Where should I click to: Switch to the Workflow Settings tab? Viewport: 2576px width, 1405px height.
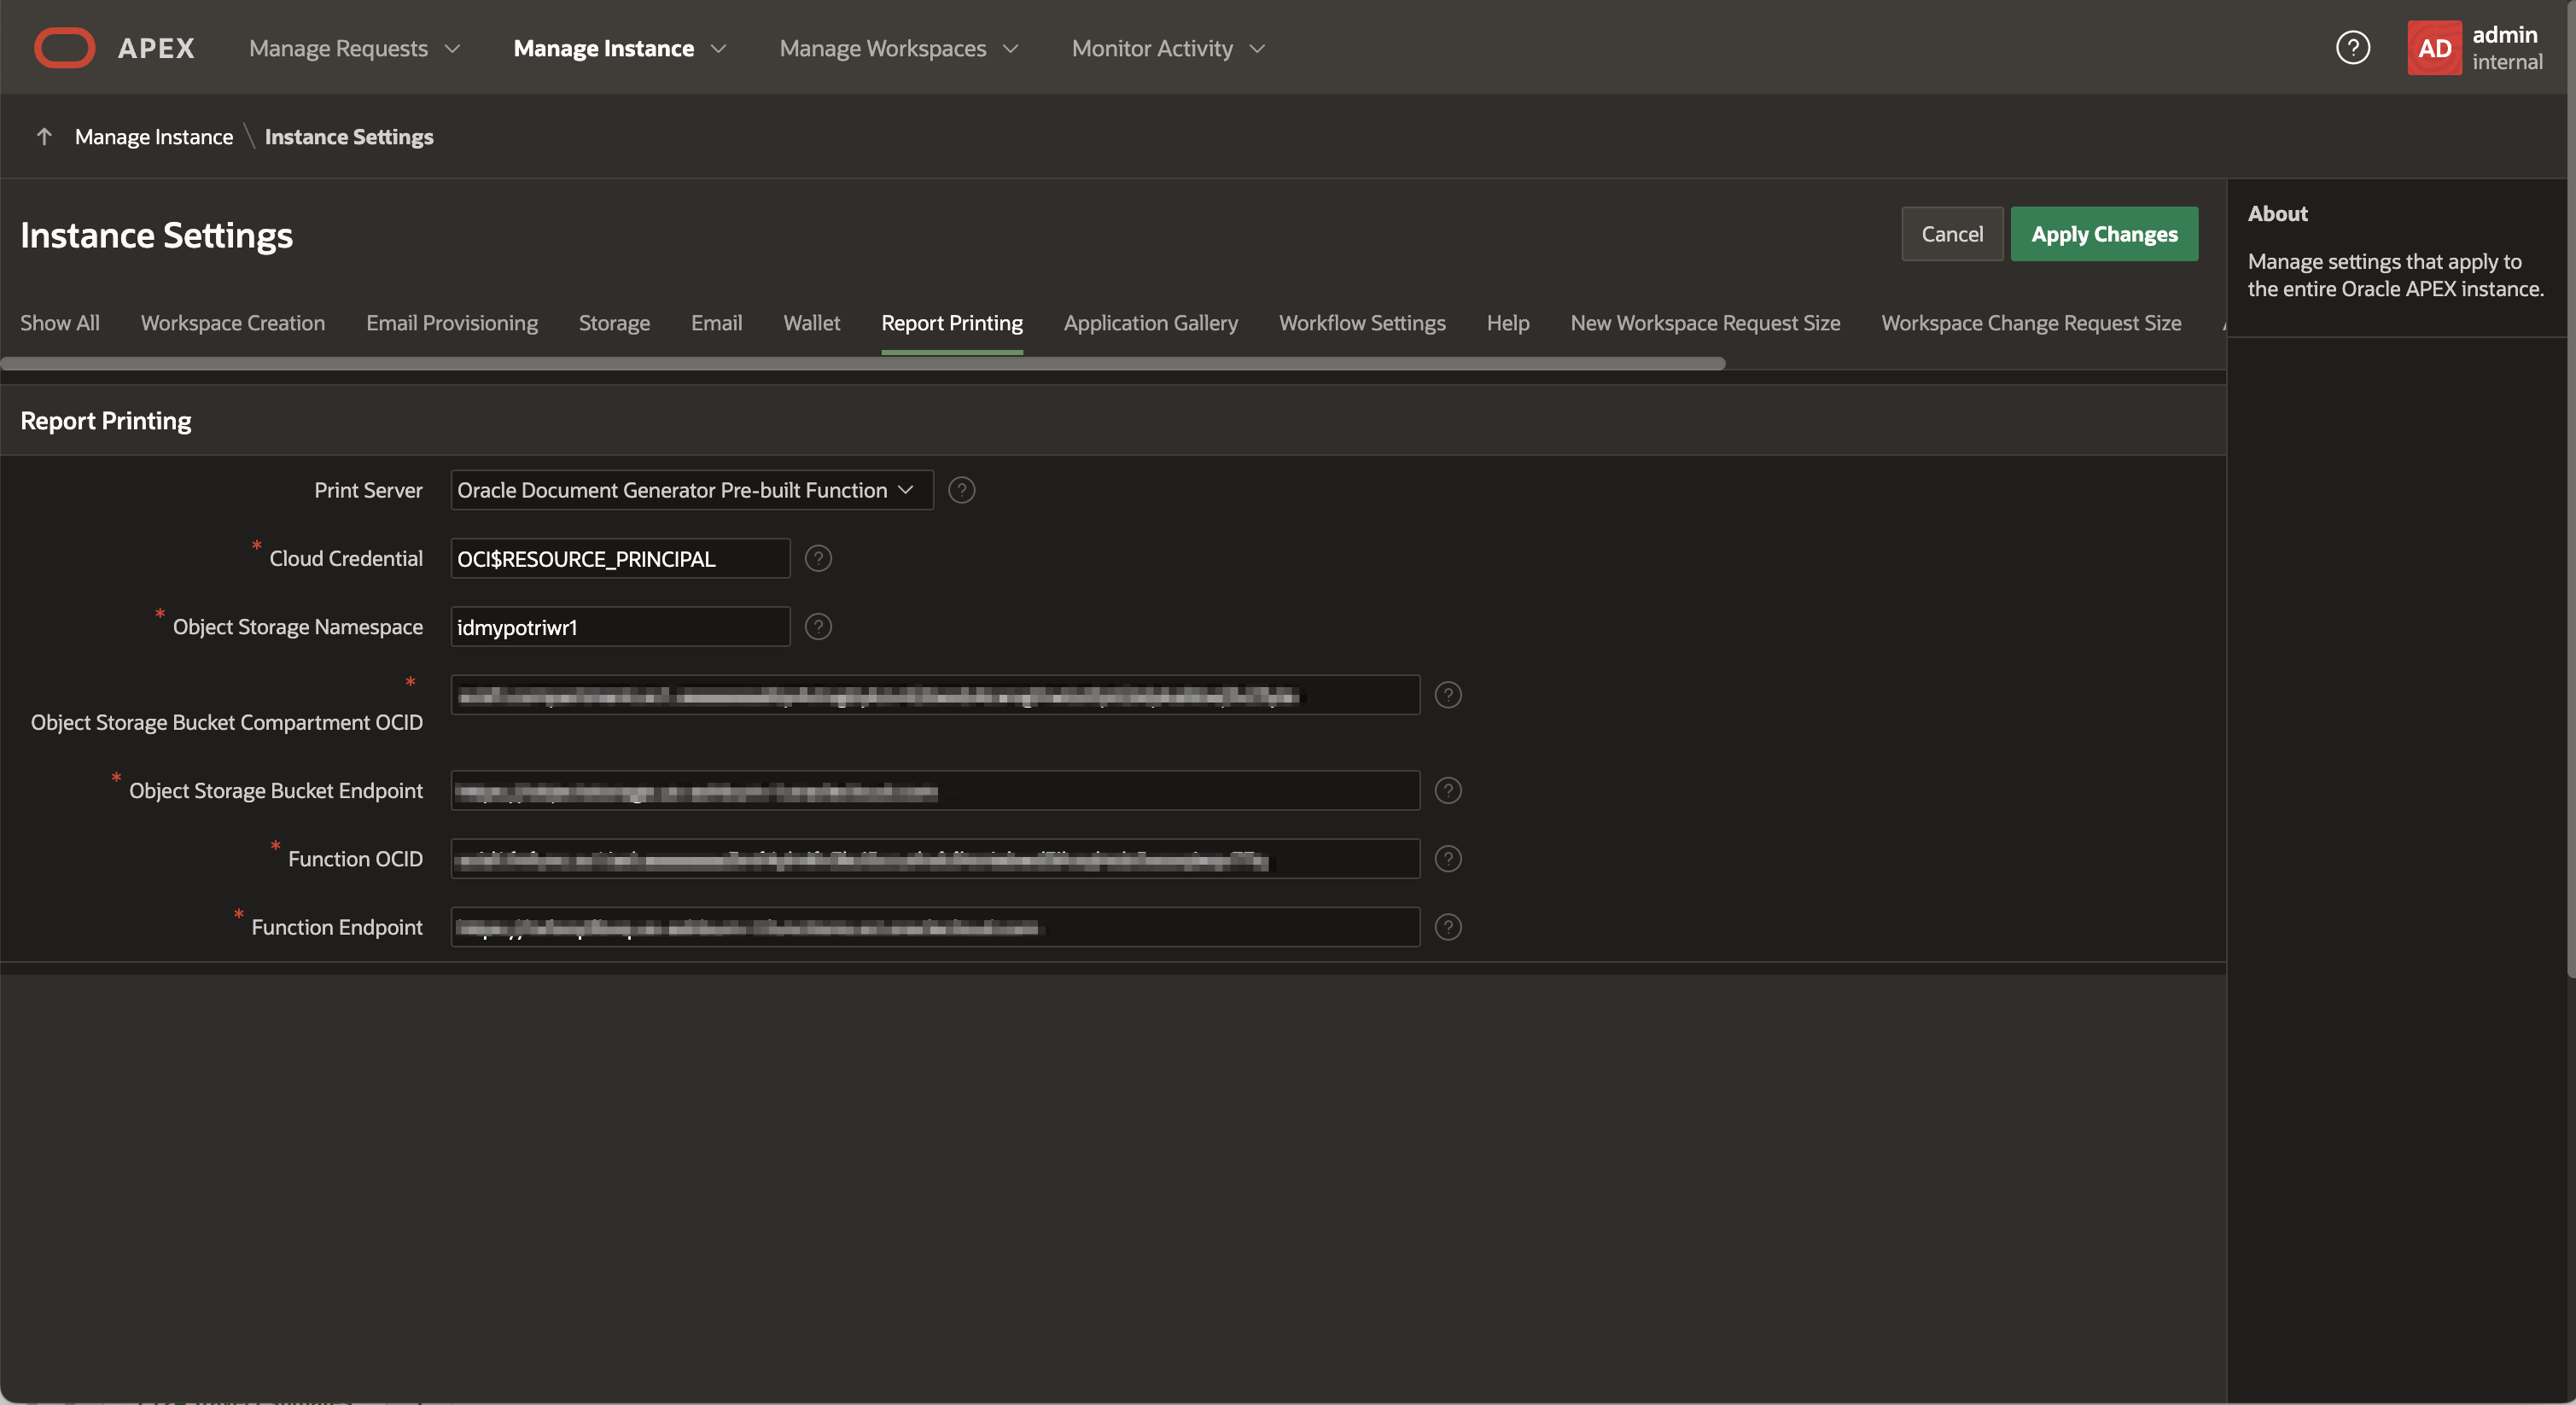click(1362, 323)
